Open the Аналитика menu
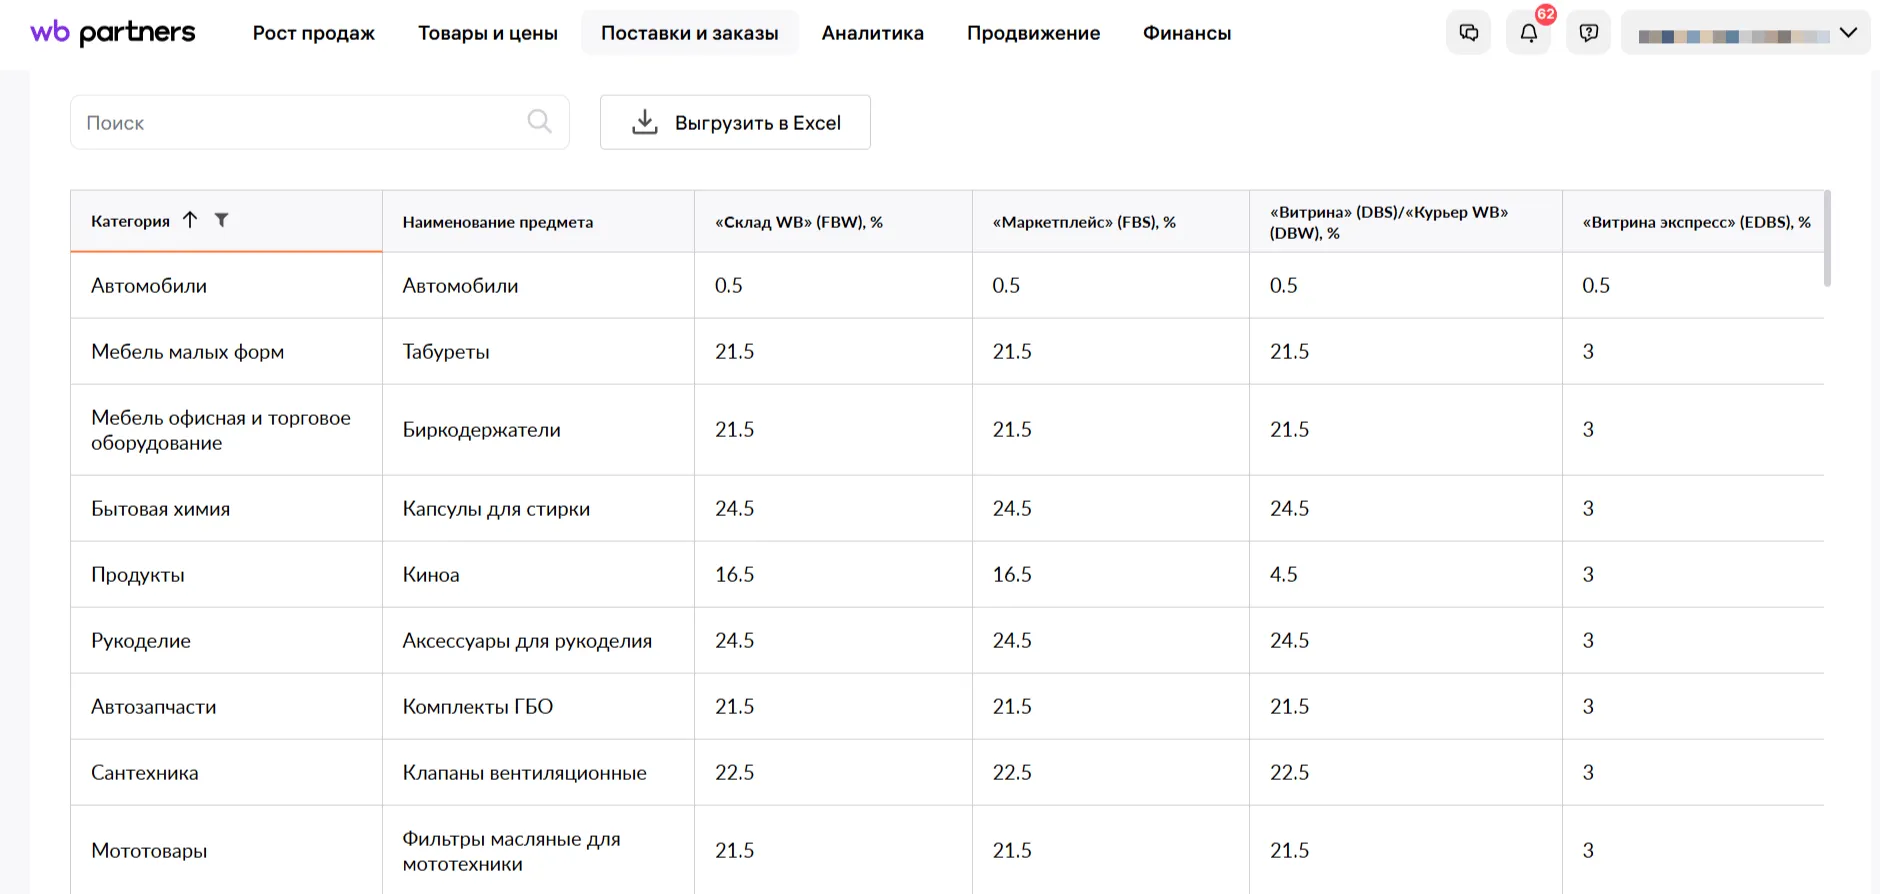 point(872,33)
